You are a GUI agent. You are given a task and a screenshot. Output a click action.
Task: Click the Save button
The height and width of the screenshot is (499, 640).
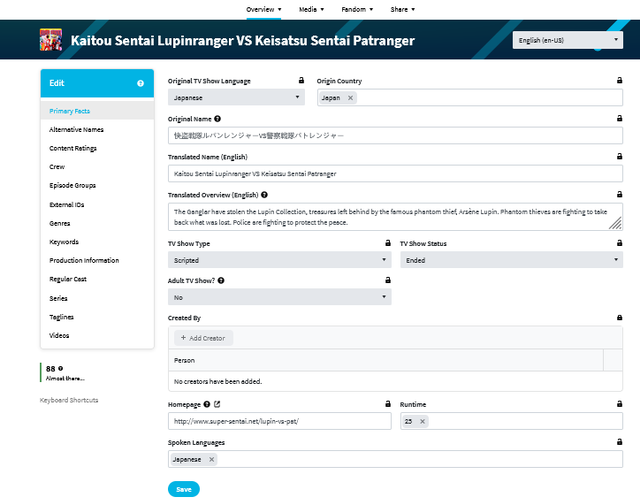(x=184, y=489)
